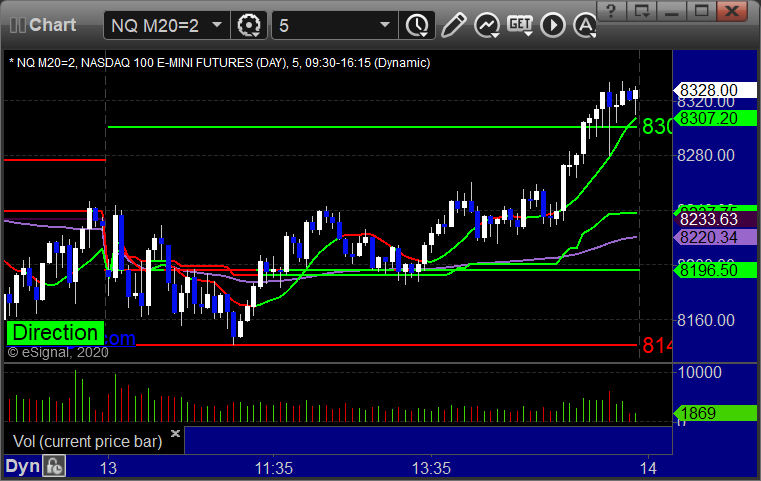Click the 8307.20 green price label
The width and height of the screenshot is (761, 481).
[x=714, y=118]
